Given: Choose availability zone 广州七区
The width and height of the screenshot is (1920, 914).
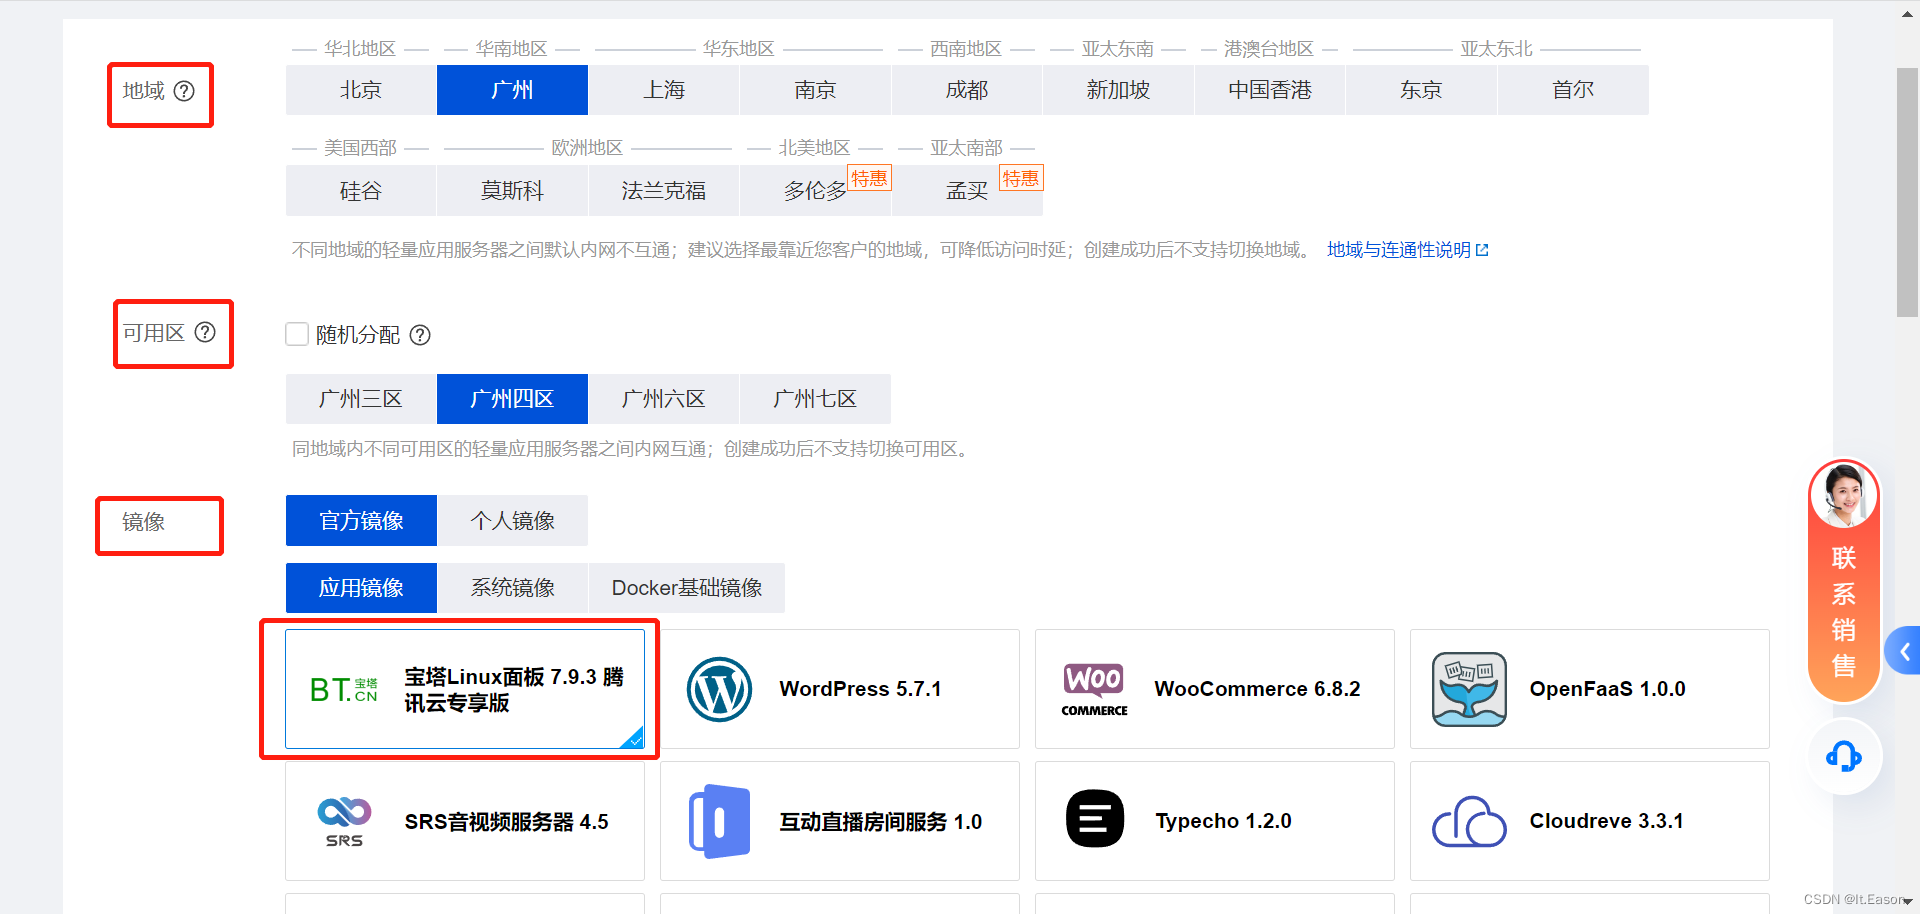Looking at the screenshot, I should pyautogui.click(x=815, y=399).
